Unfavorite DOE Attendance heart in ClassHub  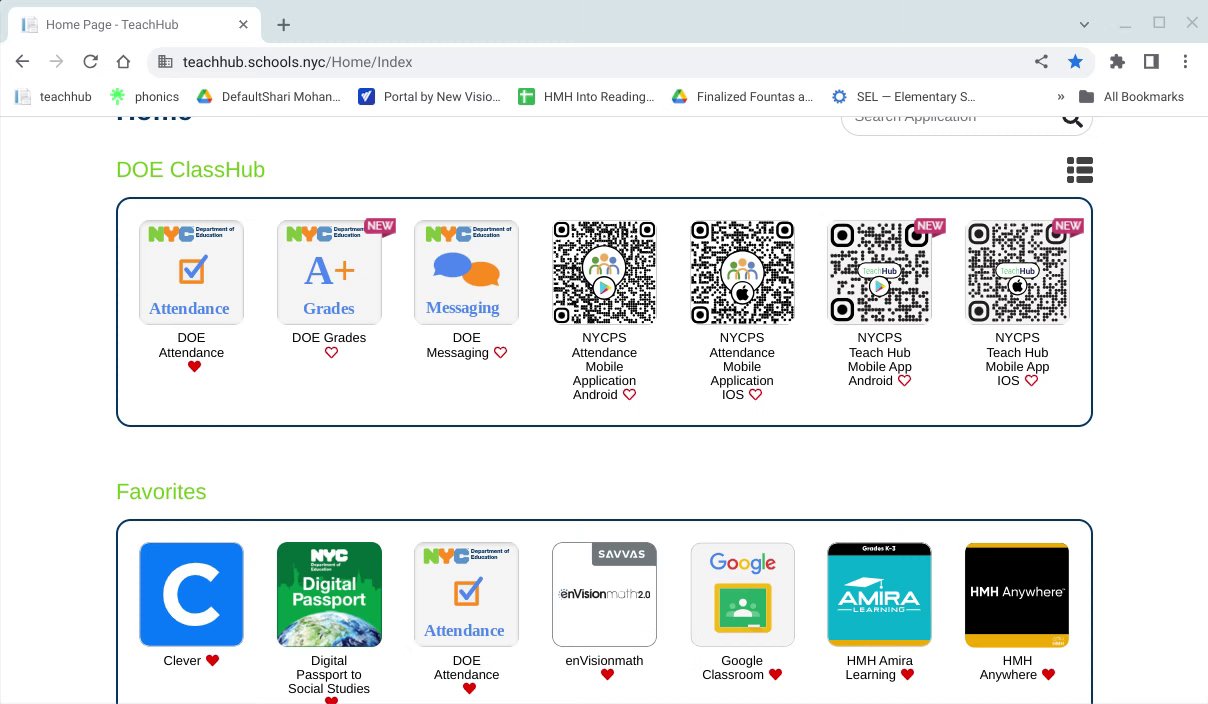[x=194, y=367]
